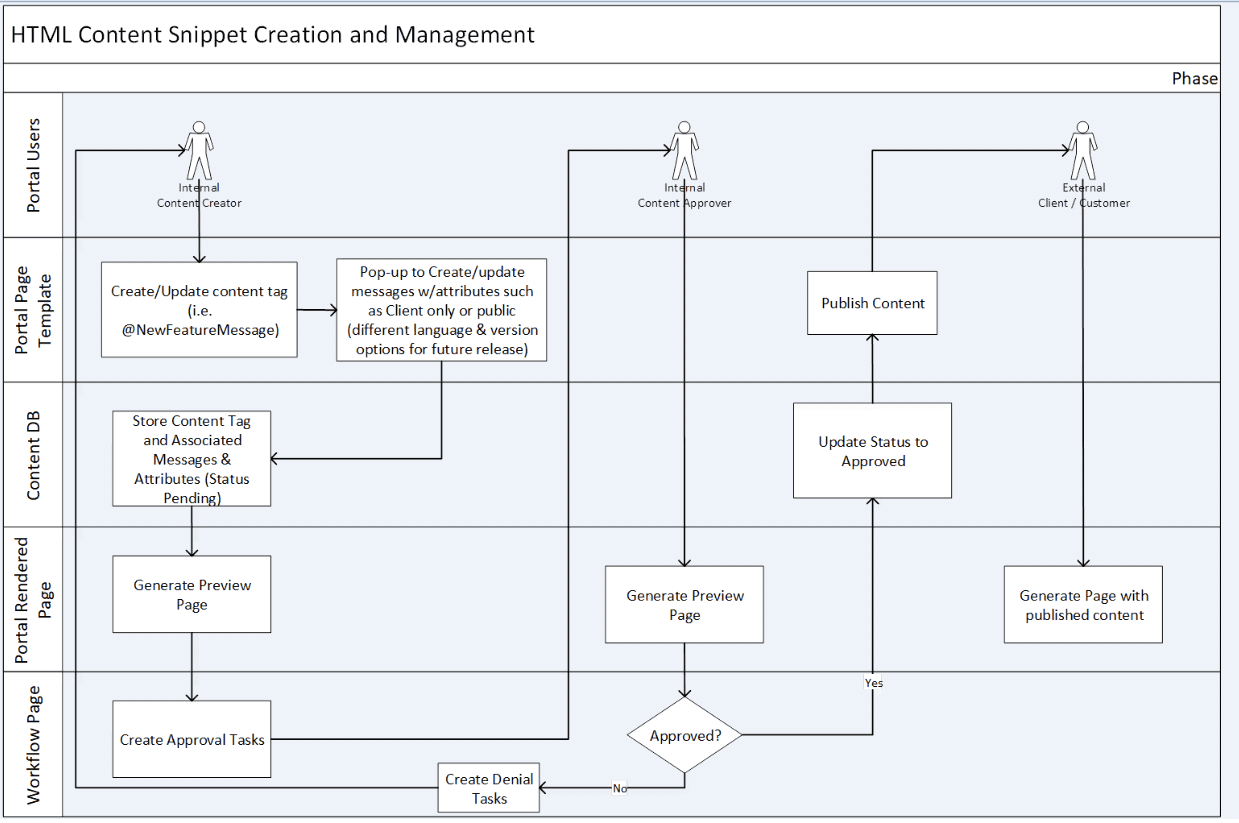Select the External Client / Customer actor figure
The height and width of the screenshot is (823, 1239).
click(x=1083, y=150)
